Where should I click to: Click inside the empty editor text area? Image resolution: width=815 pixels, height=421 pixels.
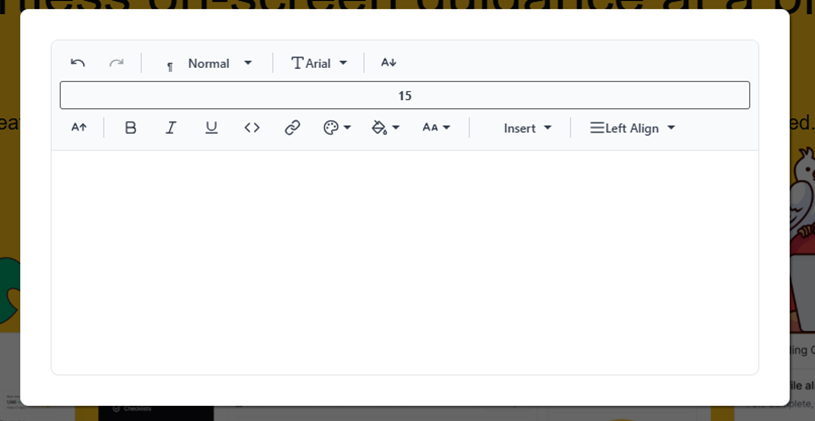click(x=405, y=262)
